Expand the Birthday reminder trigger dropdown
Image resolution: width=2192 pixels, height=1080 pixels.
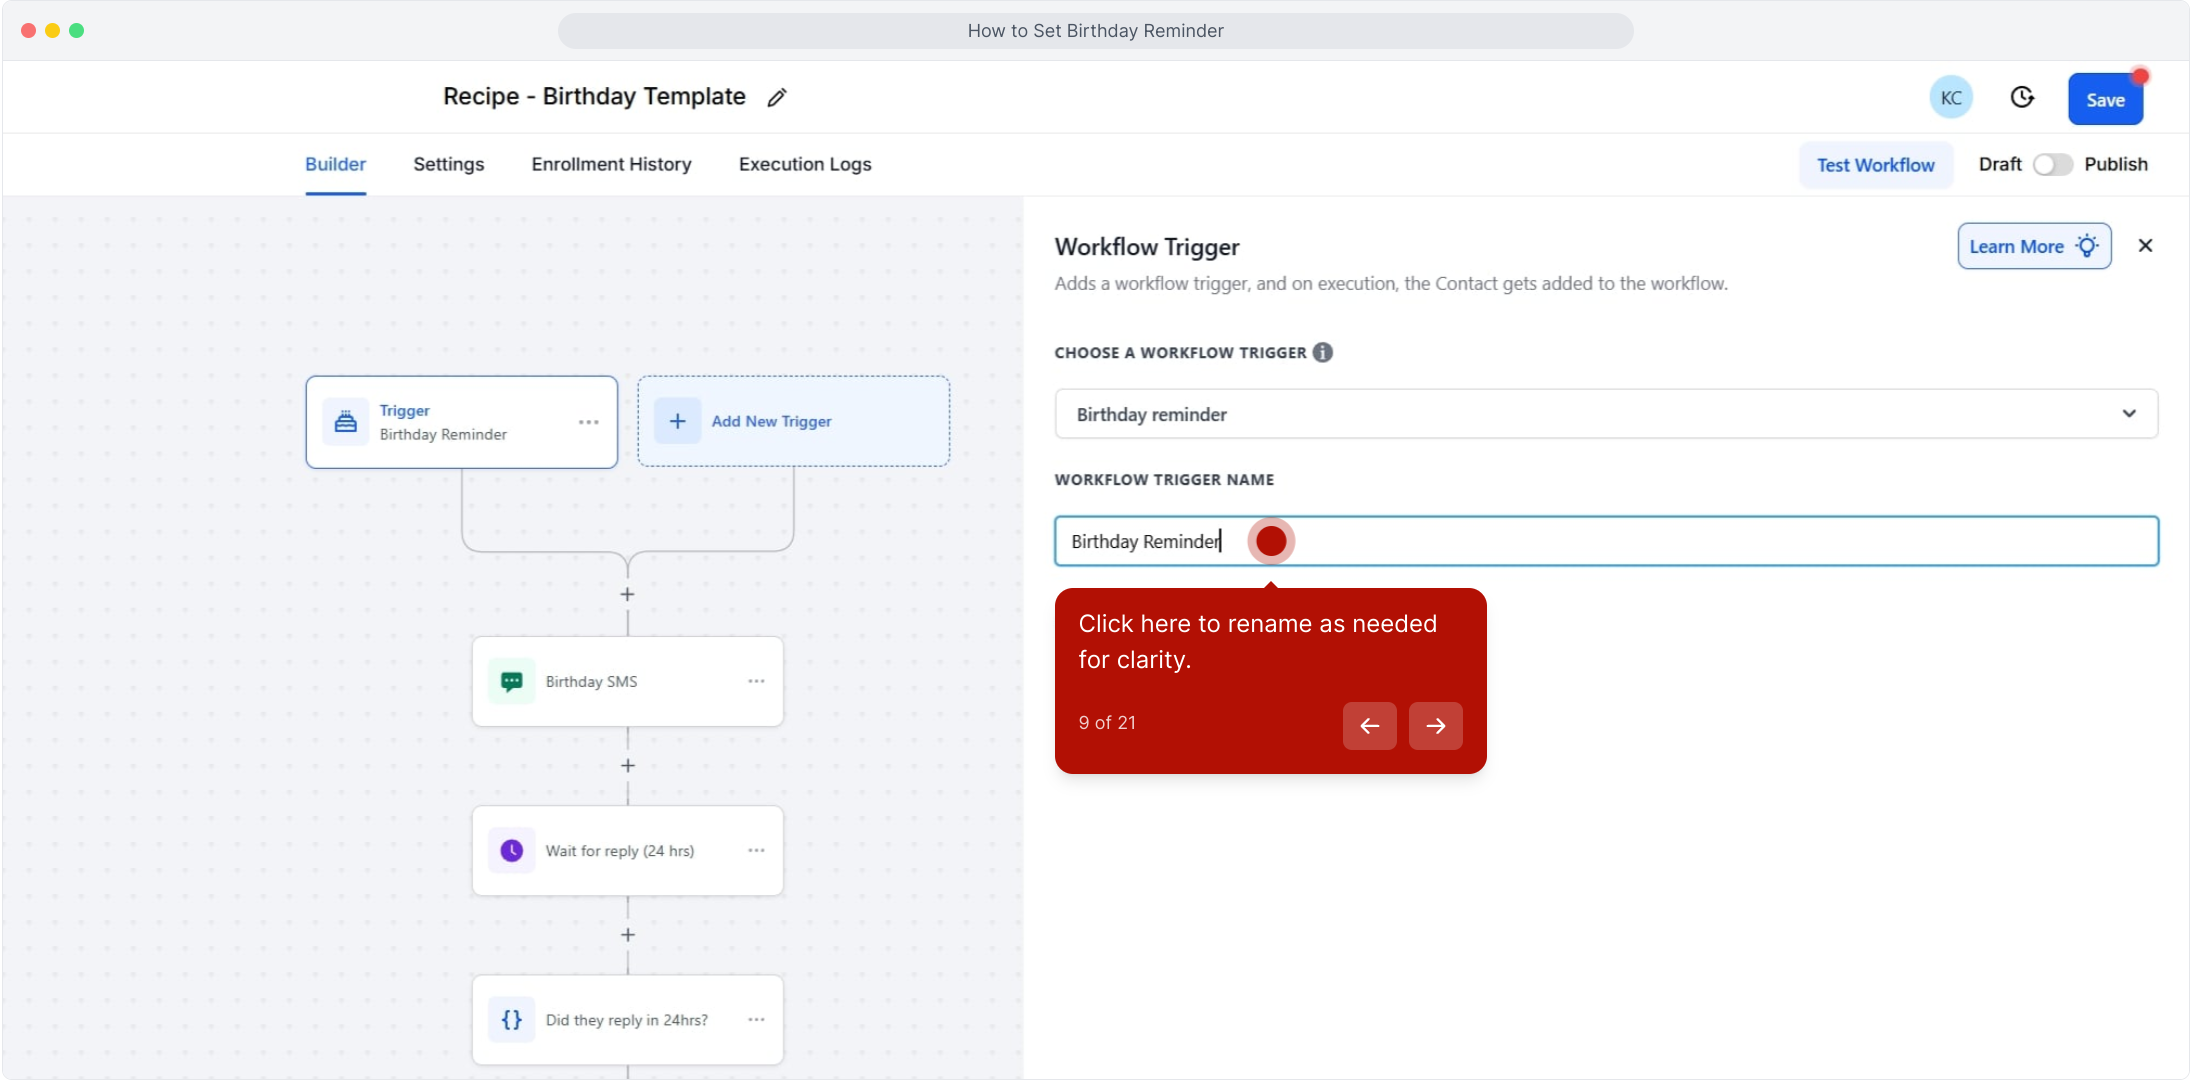click(x=2129, y=414)
